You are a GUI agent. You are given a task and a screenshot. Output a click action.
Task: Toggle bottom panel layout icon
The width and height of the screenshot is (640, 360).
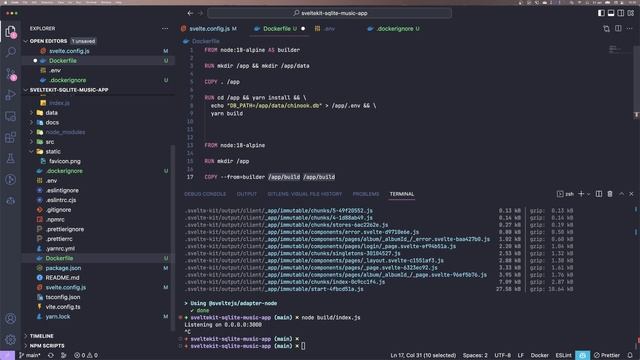(611, 13)
